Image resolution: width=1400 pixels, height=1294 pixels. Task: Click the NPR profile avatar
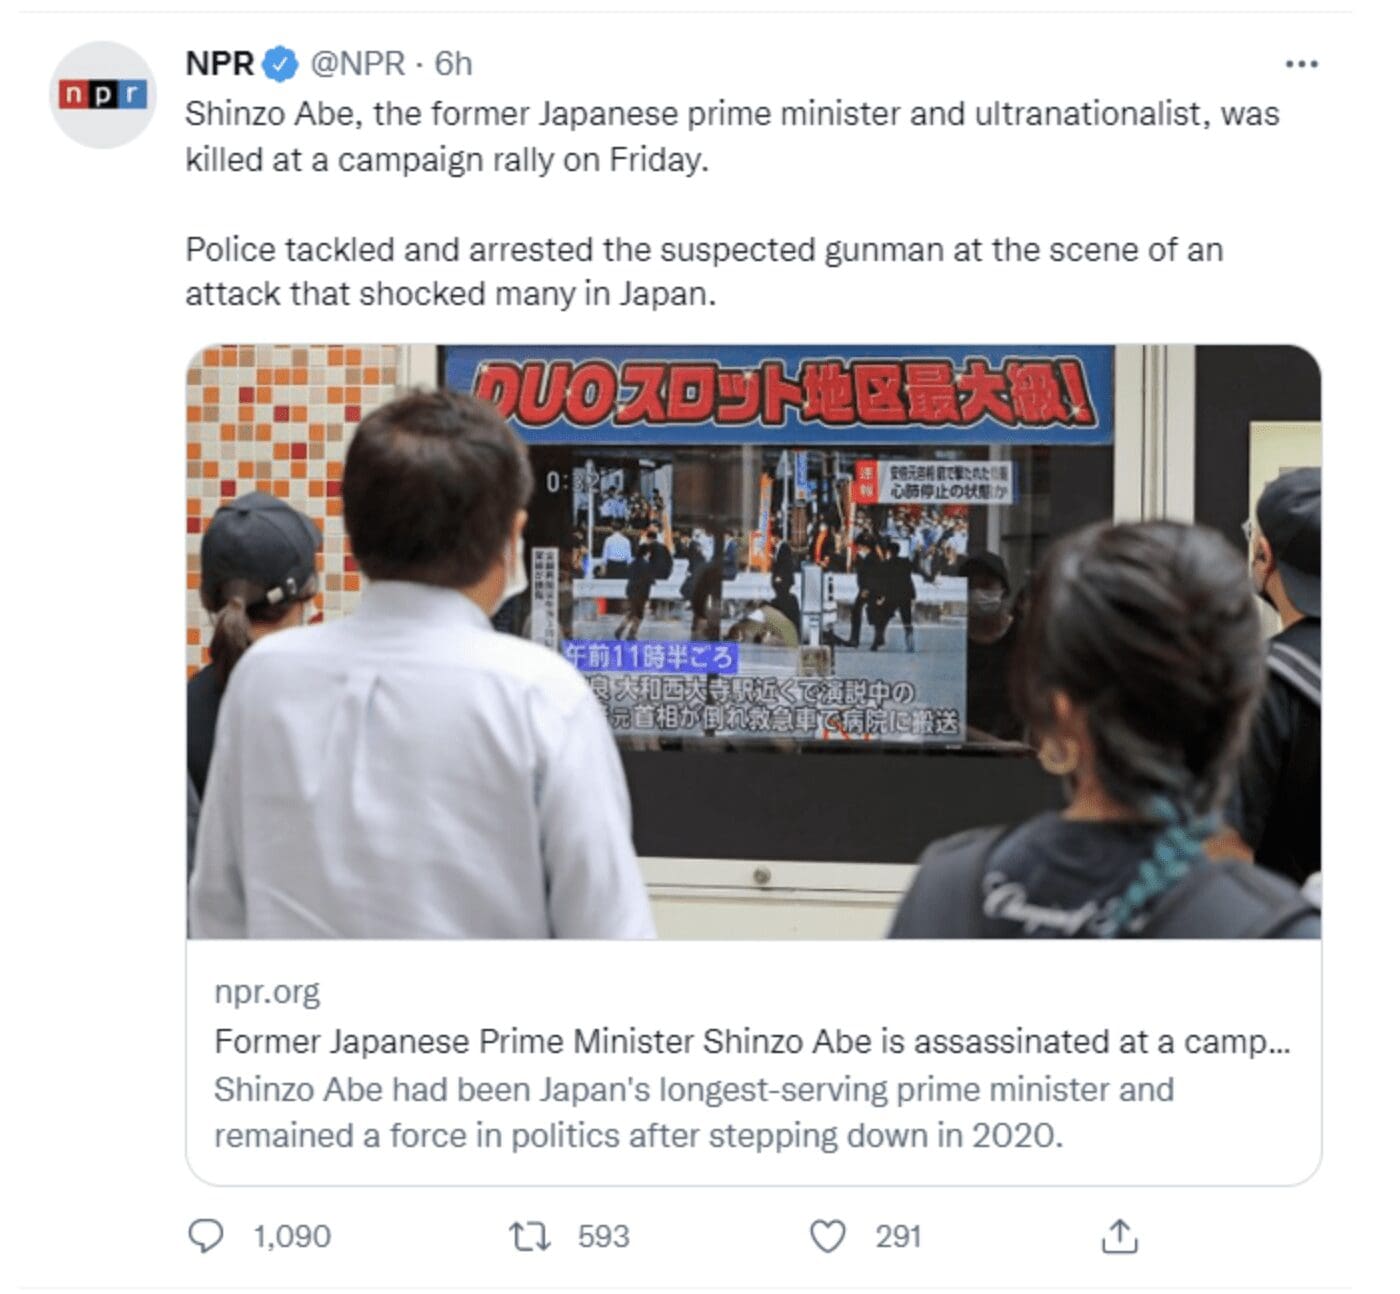tap(103, 95)
